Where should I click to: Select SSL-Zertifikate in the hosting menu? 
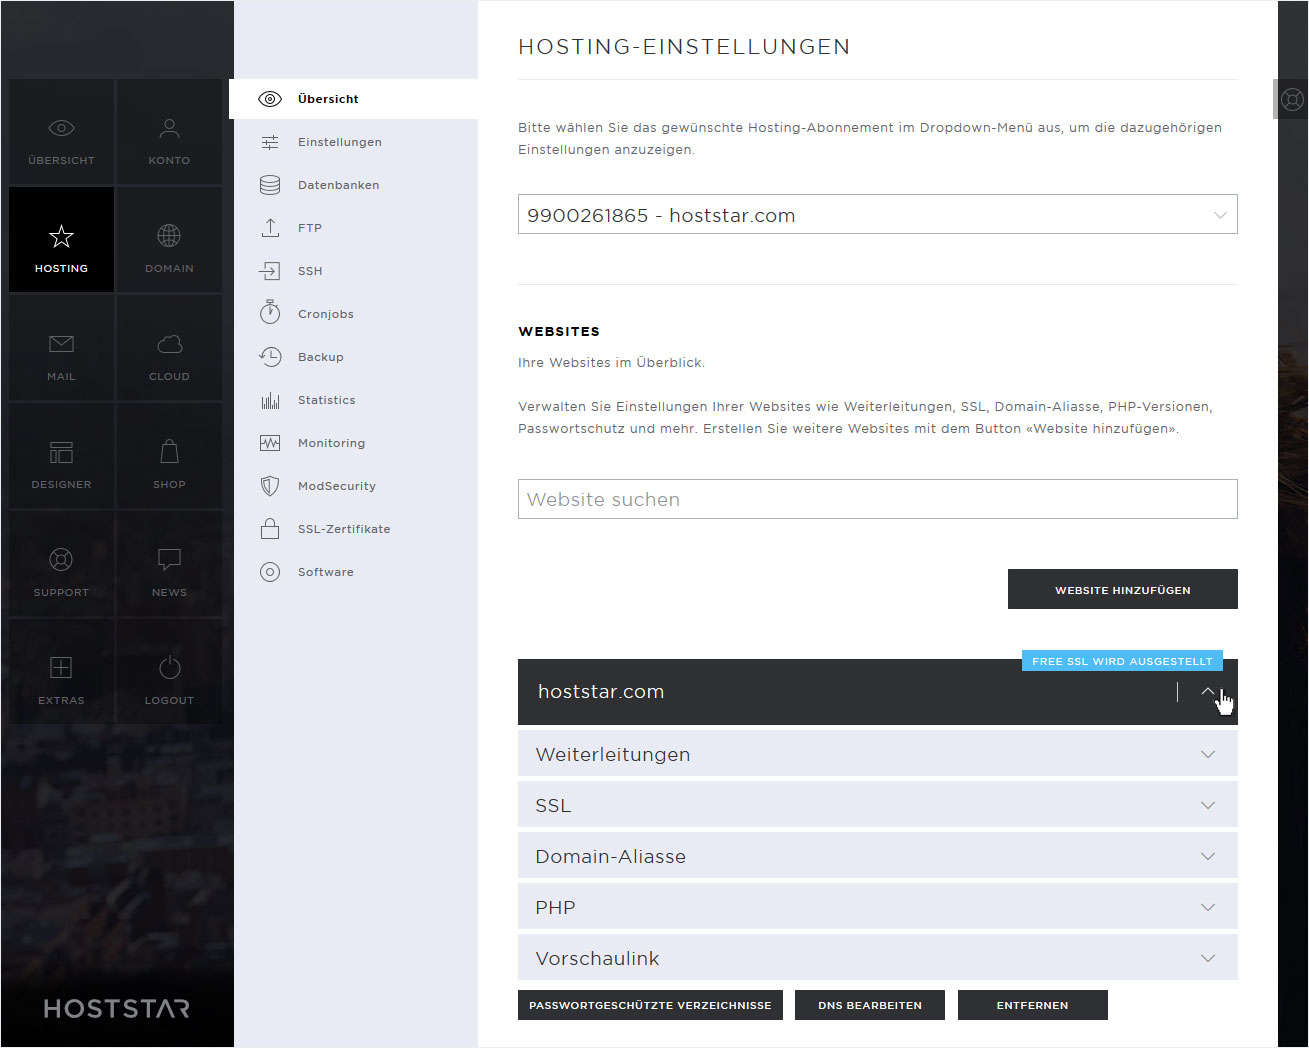point(343,529)
